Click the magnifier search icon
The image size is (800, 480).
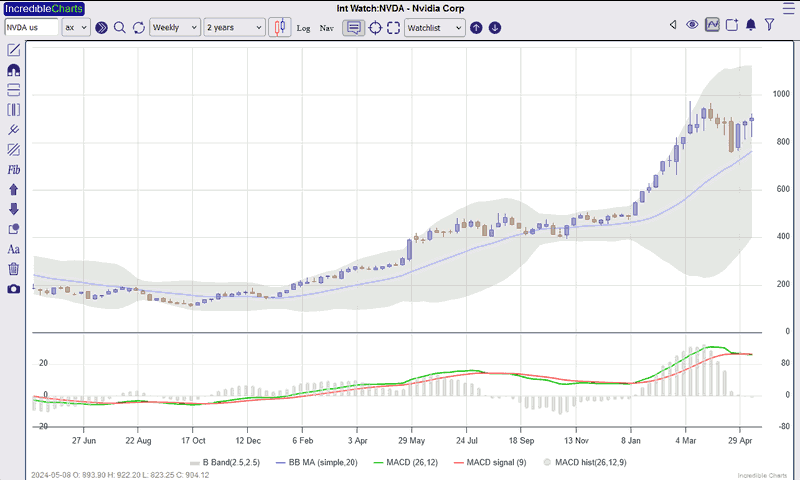[x=120, y=28]
